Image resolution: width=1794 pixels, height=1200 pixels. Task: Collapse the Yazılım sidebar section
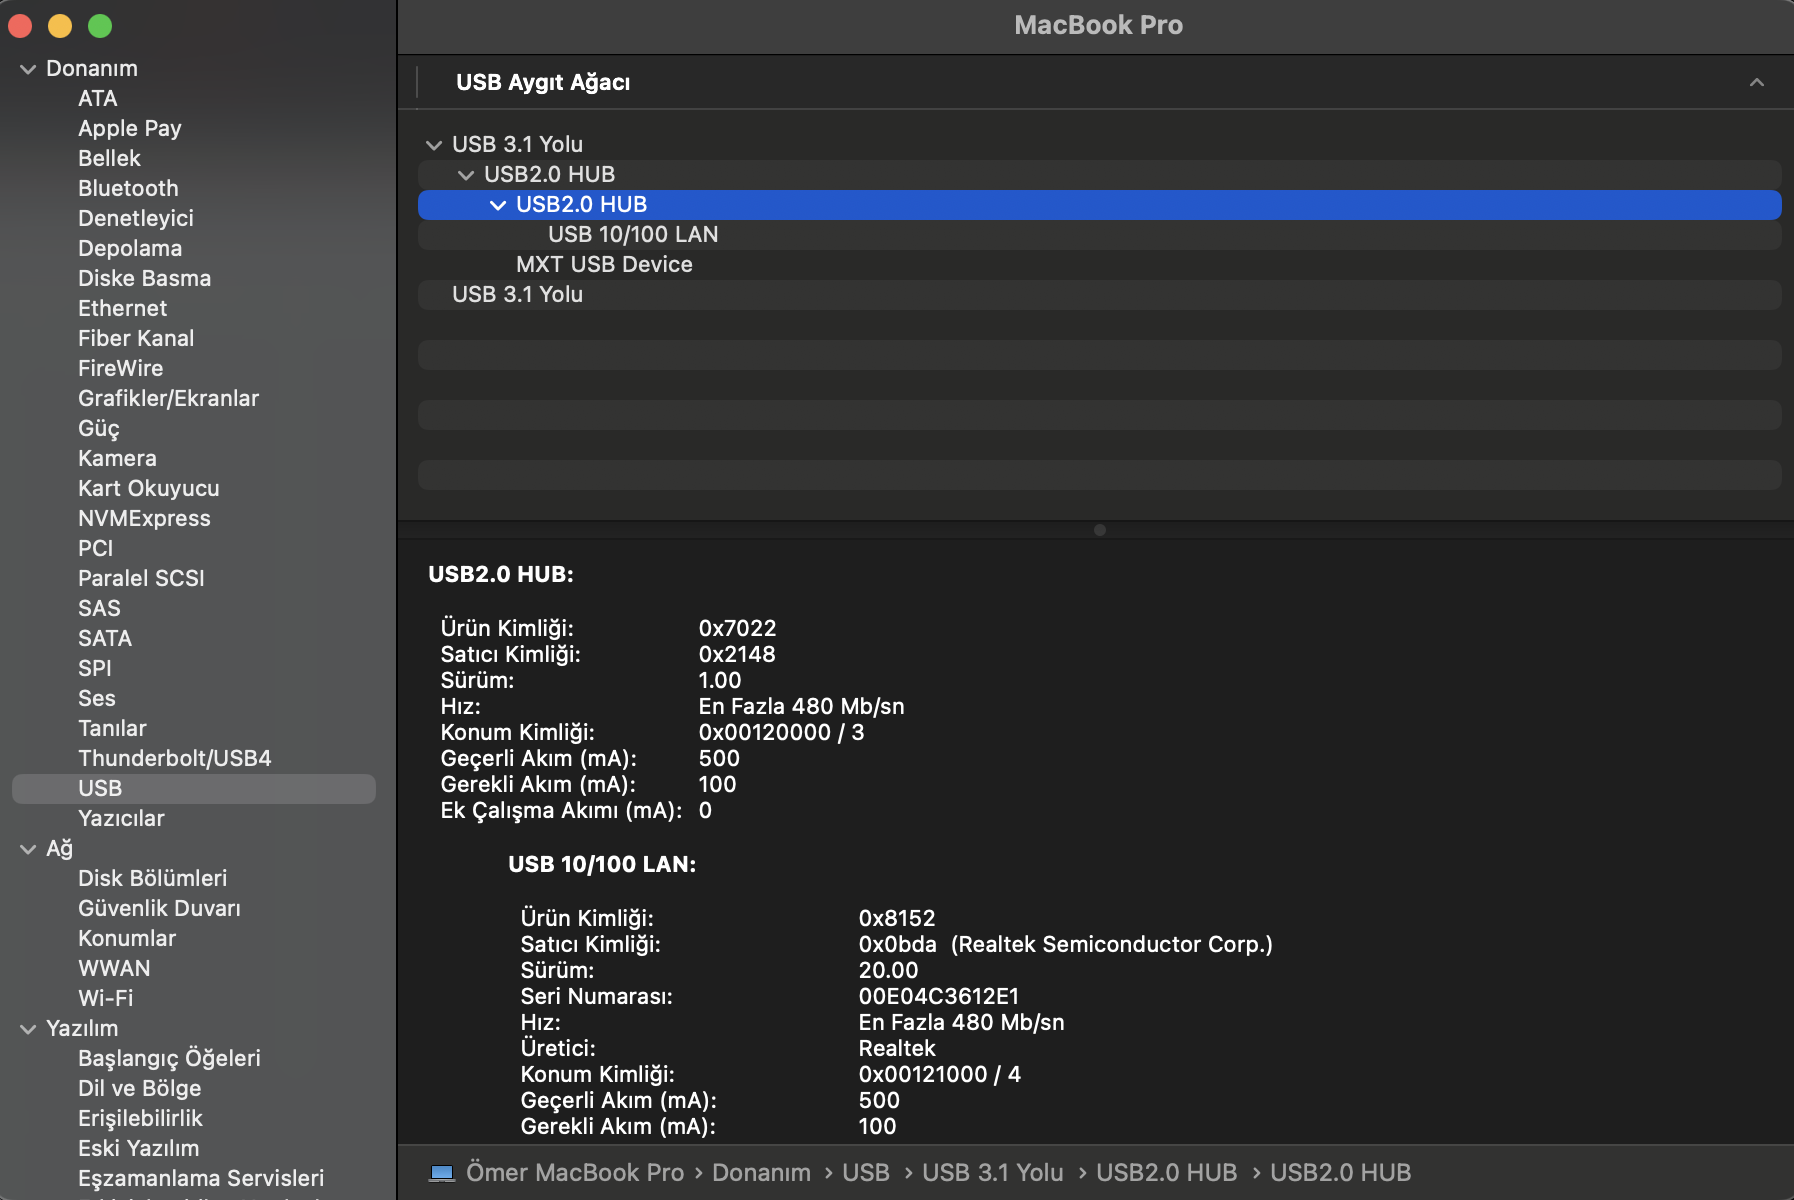tap(28, 1029)
